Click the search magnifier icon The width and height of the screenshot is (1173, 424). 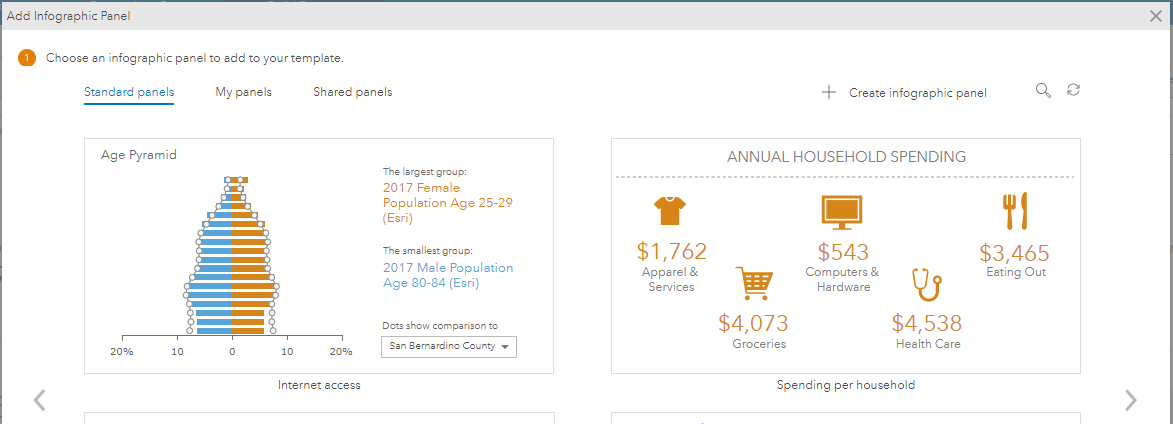1043,91
